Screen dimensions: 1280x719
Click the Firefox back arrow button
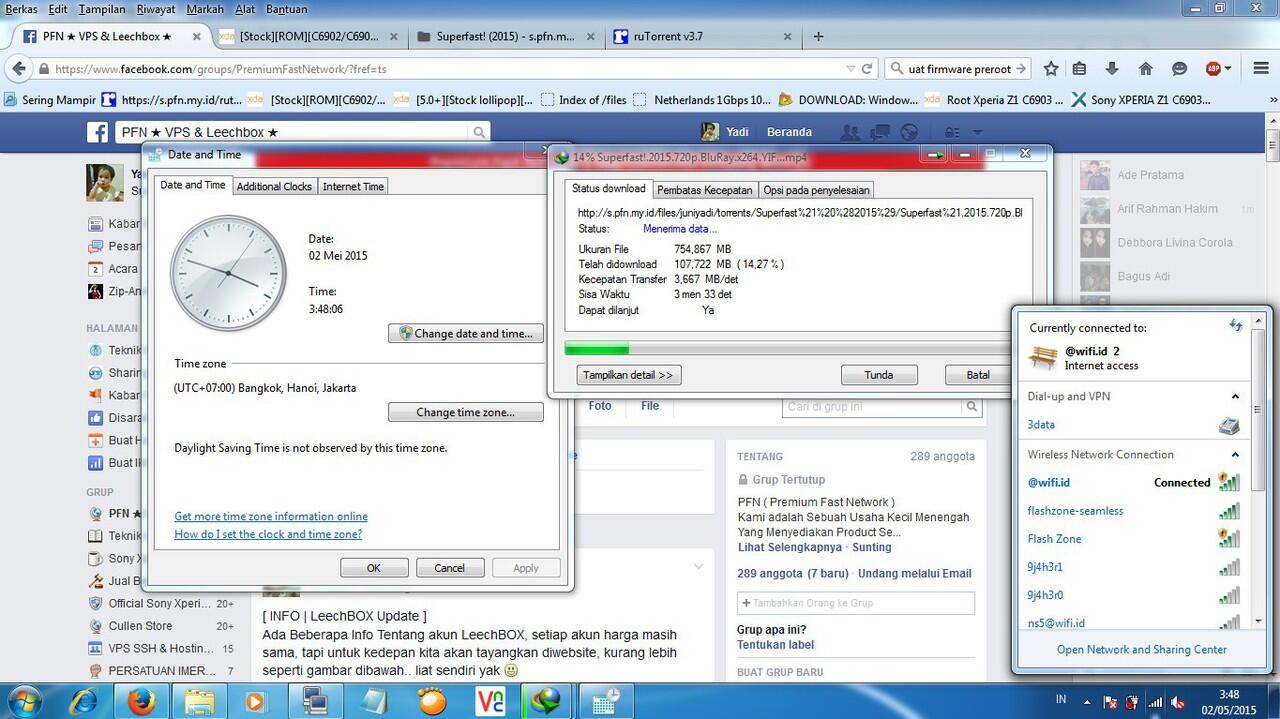pos(17,69)
